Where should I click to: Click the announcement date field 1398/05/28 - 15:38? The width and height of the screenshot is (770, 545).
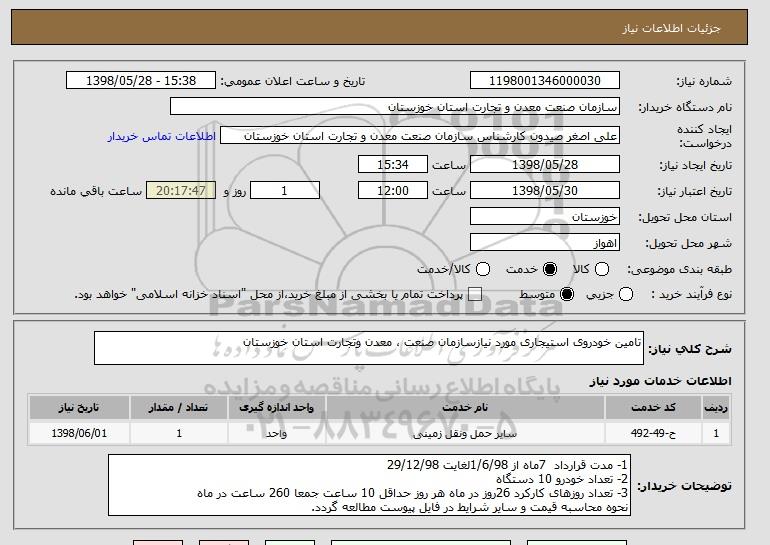point(141,81)
